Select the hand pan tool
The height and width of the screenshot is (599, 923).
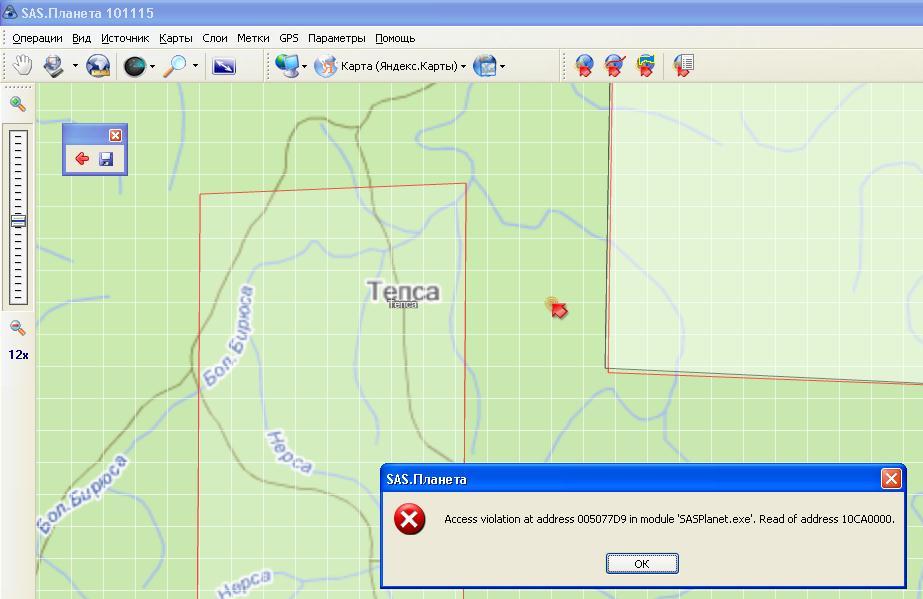coord(21,66)
